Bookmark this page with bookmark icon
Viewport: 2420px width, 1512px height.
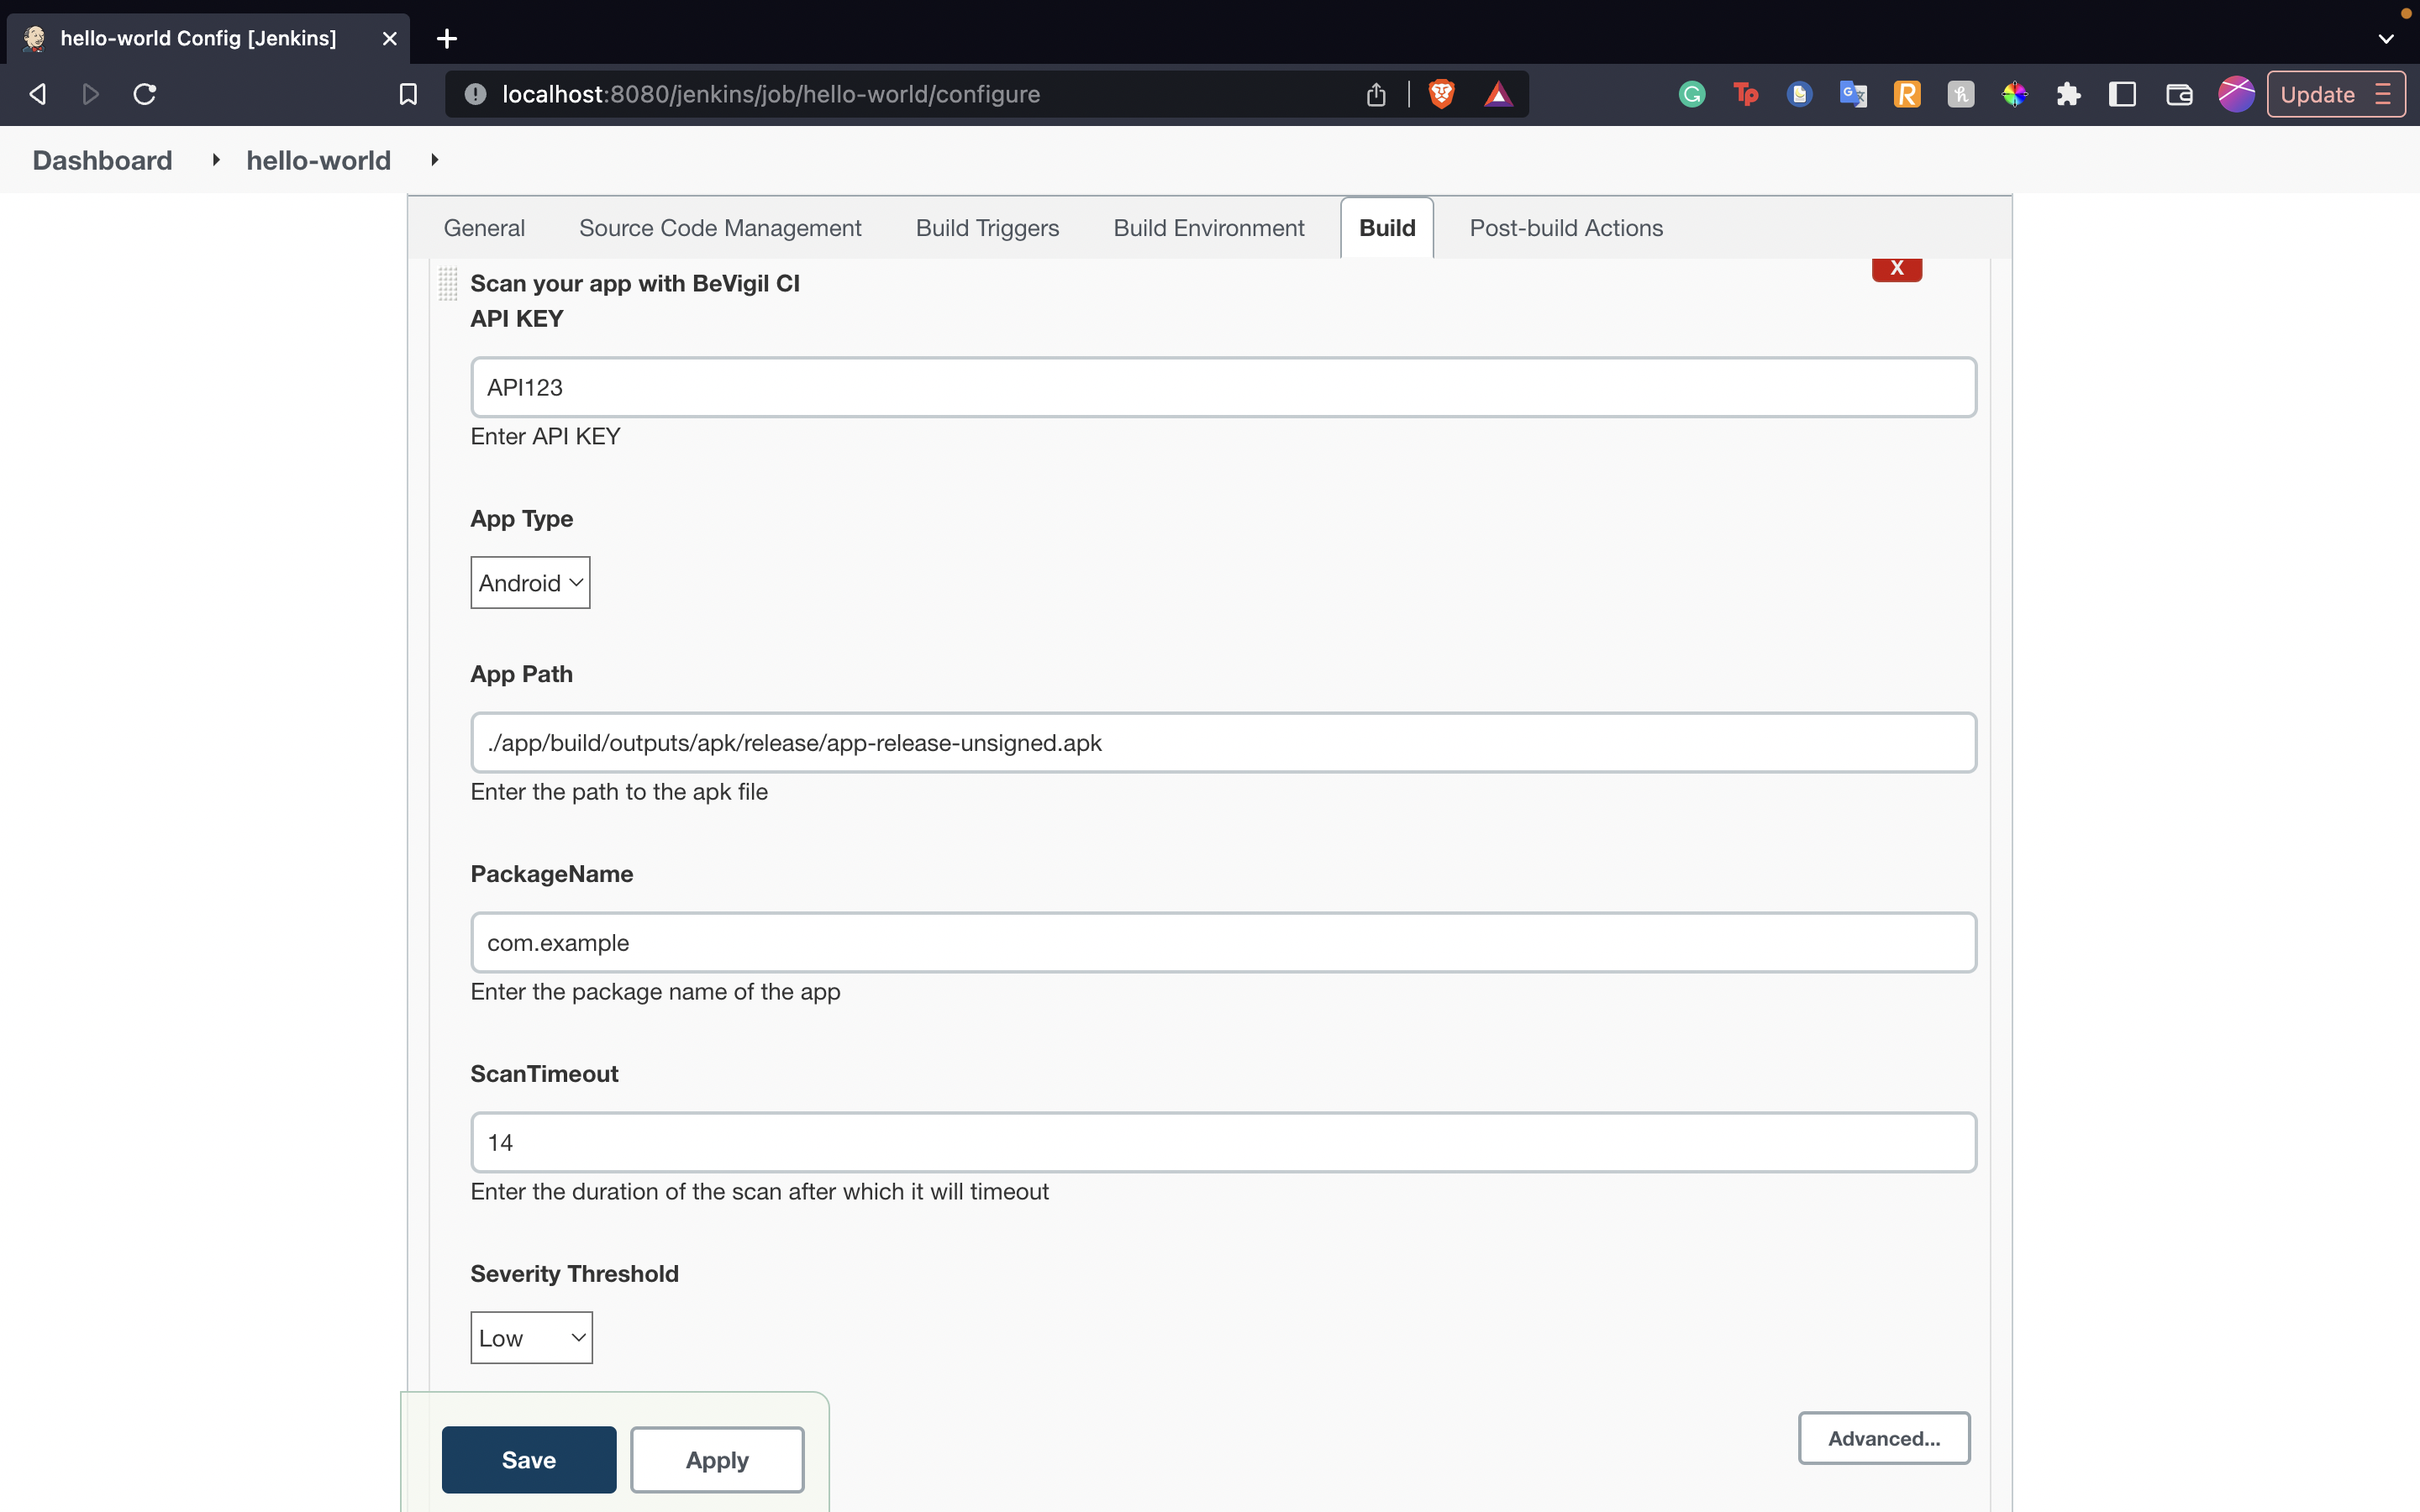(x=408, y=94)
